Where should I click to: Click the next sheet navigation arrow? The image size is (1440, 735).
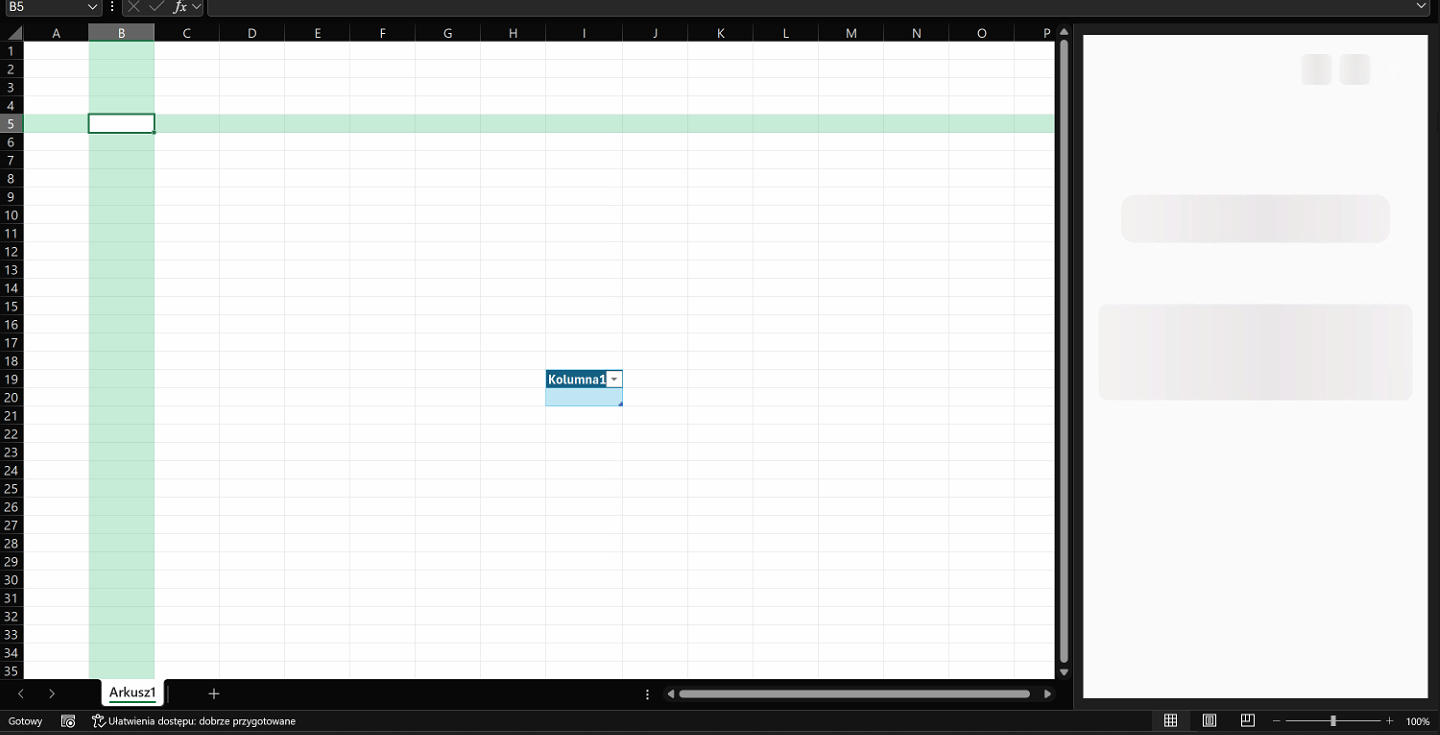tap(52, 693)
